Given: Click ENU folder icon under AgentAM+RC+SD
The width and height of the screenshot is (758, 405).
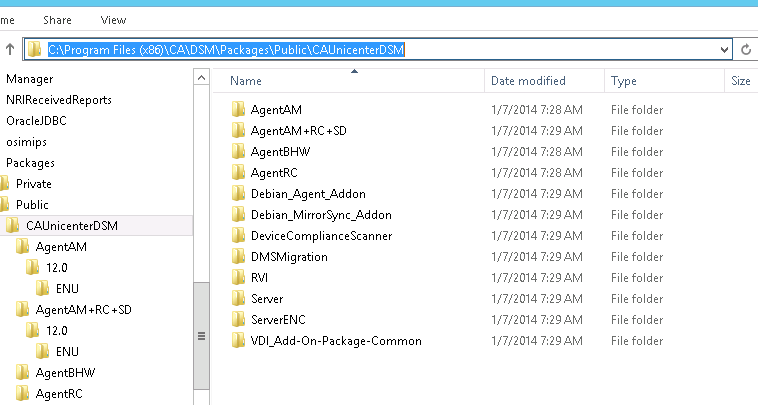Looking at the screenshot, I should point(43,351).
